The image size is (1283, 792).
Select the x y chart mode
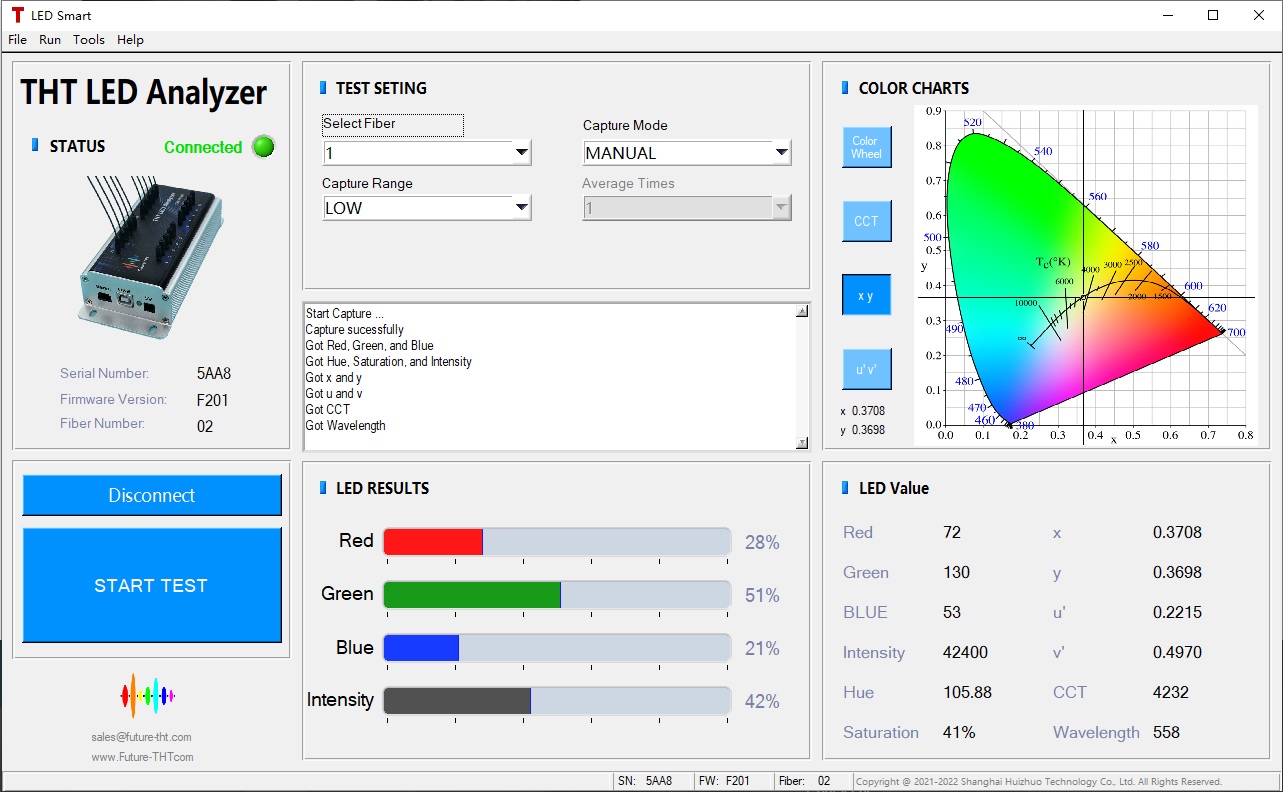tap(866, 295)
